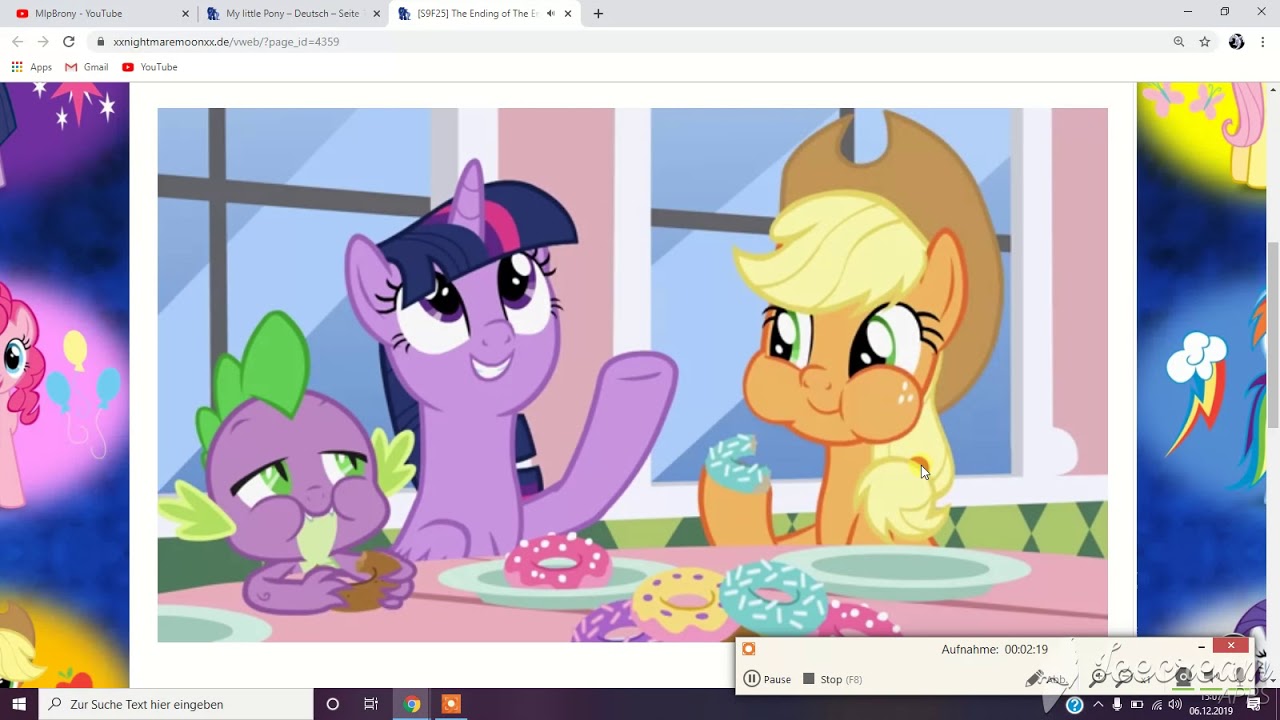The width and height of the screenshot is (1280, 720).
Task: Minimize the Chrome window
Action: pos(1188,12)
